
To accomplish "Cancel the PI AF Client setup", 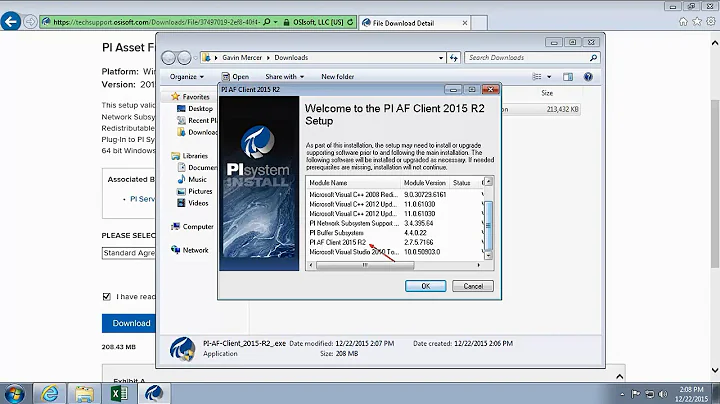I will pos(472,286).
